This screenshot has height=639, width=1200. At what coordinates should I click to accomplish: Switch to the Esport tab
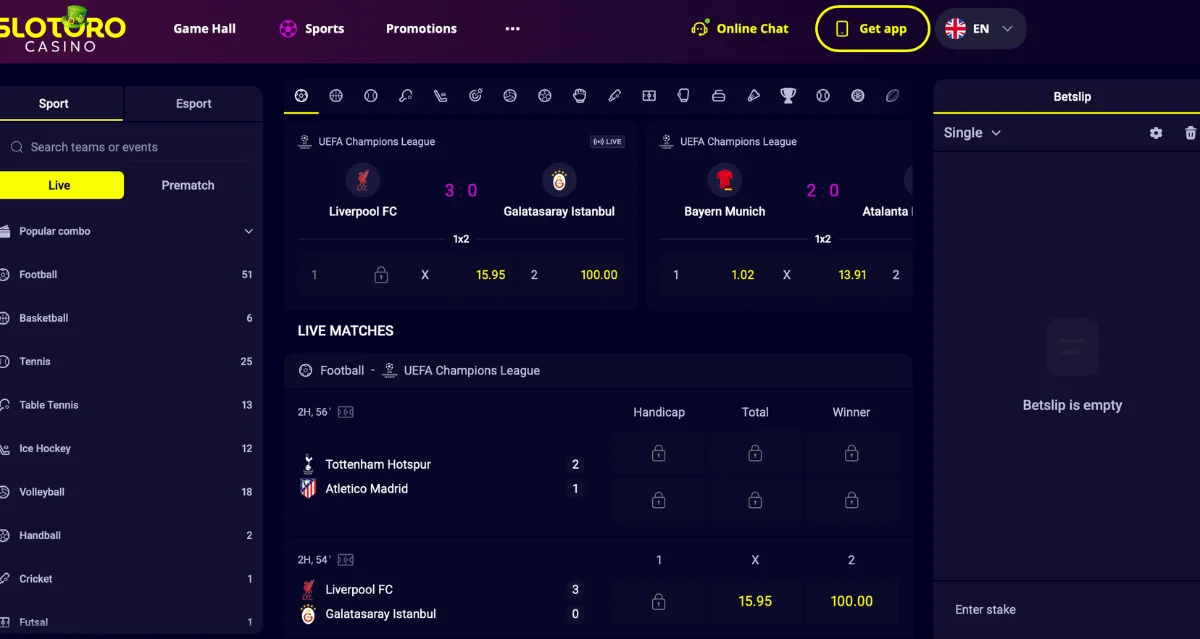coord(194,104)
